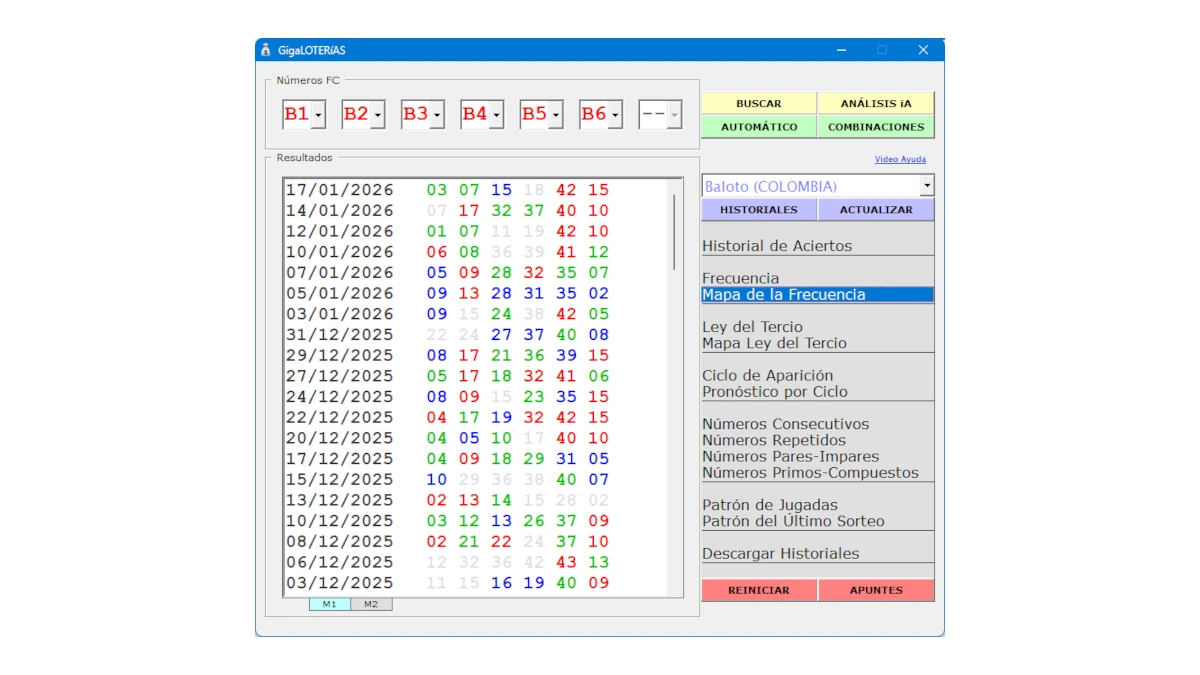The height and width of the screenshot is (675, 1200).
Task: Run AUTOMÁTICO number generation
Action: [x=758, y=127]
